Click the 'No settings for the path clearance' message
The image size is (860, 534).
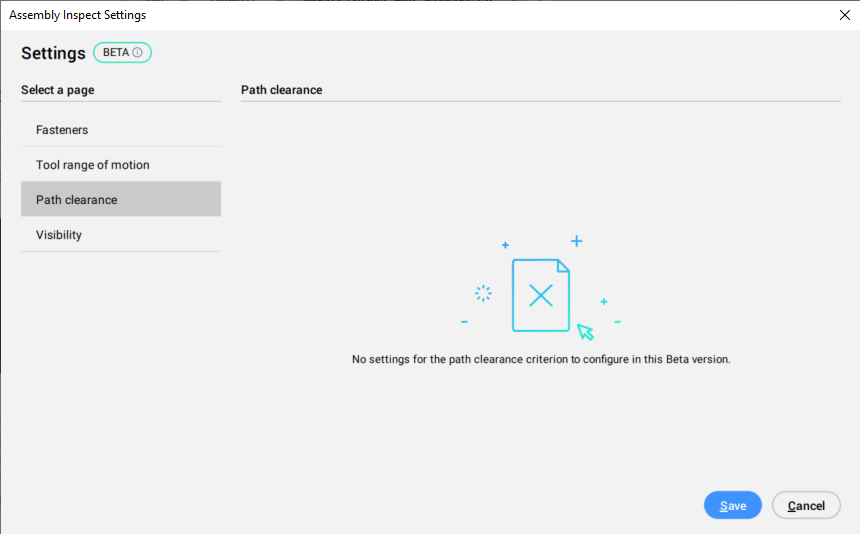(541, 360)
